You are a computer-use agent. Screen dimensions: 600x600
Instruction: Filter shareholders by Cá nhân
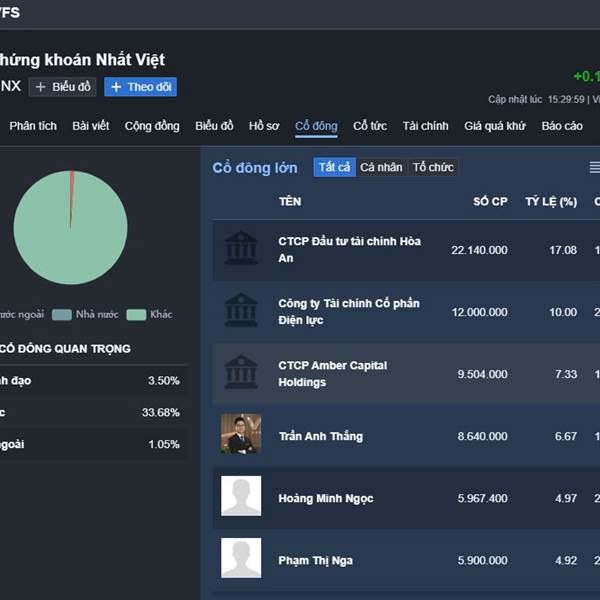(381, 167)
